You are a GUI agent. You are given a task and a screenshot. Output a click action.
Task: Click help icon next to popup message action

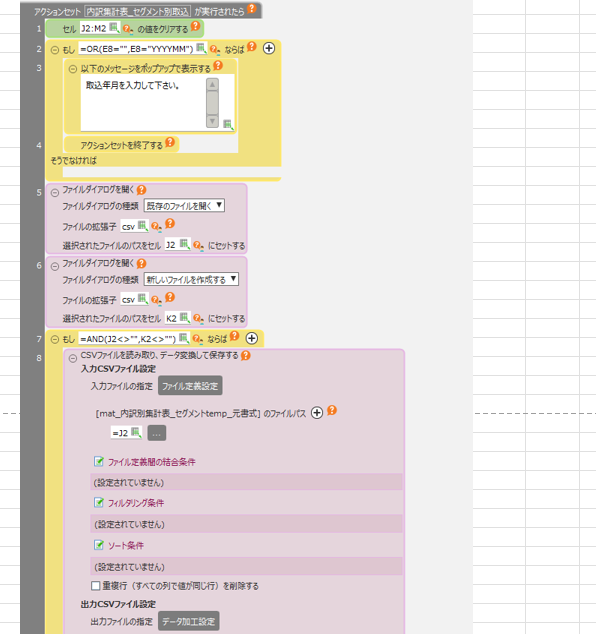point(218,65)
